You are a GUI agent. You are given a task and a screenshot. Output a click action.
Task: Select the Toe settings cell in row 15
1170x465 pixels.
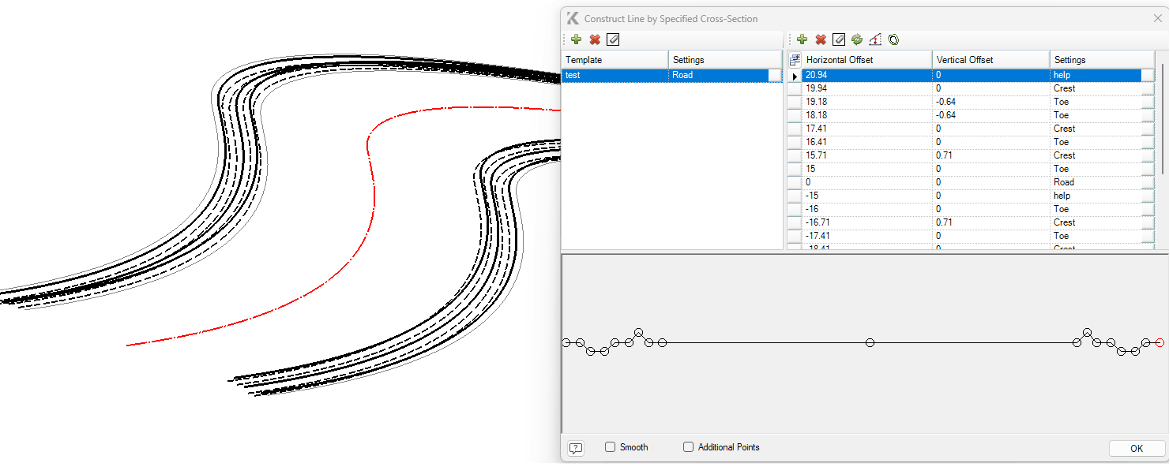[x=1095, y=169]
